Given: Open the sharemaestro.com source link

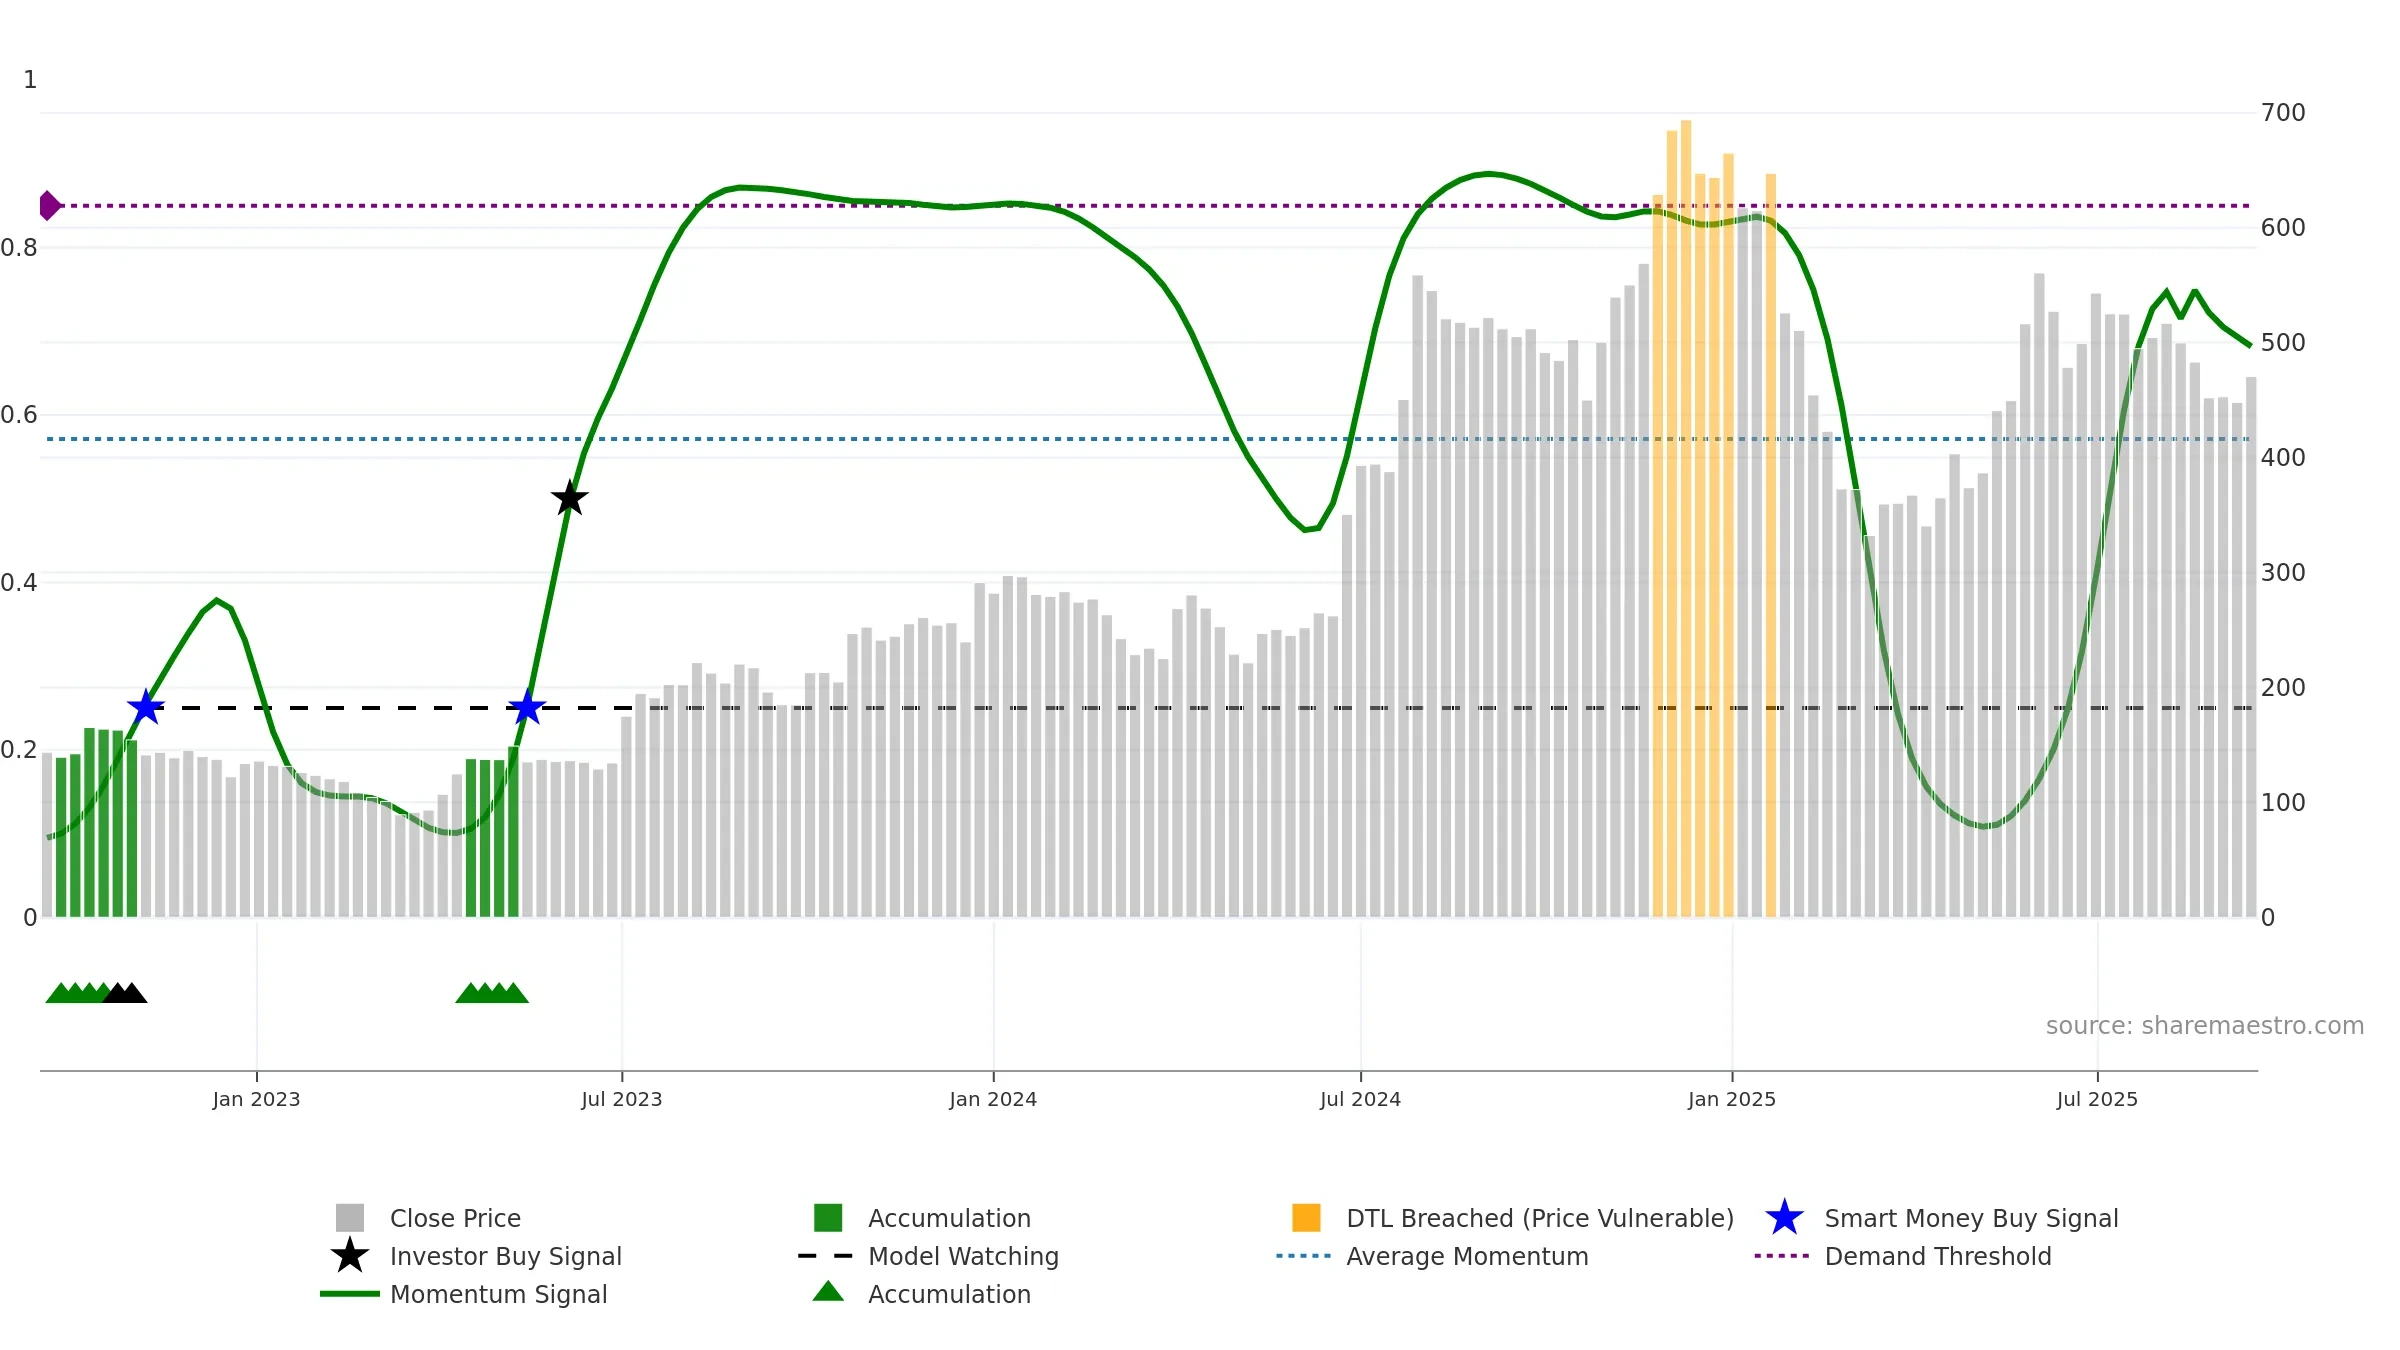Looking at the screenshot, I should pos(2205,1026).
